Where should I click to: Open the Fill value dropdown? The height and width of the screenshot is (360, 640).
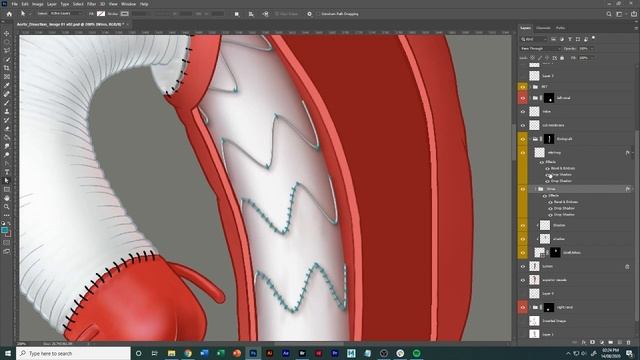coord(592,58)
